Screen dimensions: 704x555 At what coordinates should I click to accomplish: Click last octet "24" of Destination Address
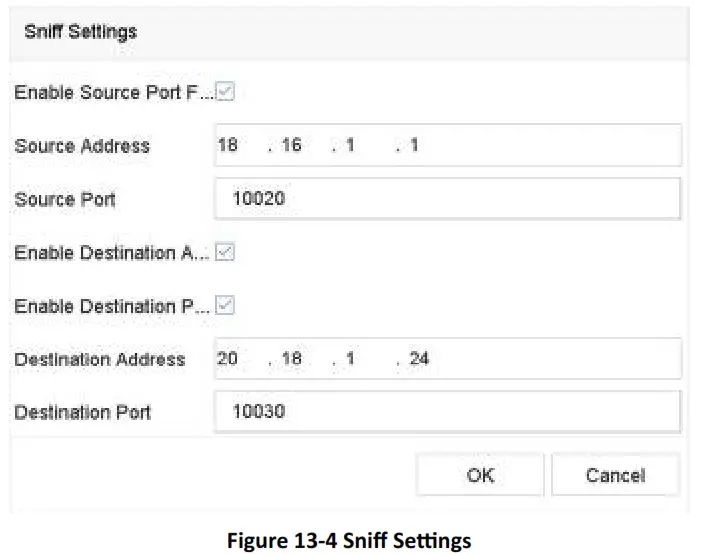click(x=418, y=358)
